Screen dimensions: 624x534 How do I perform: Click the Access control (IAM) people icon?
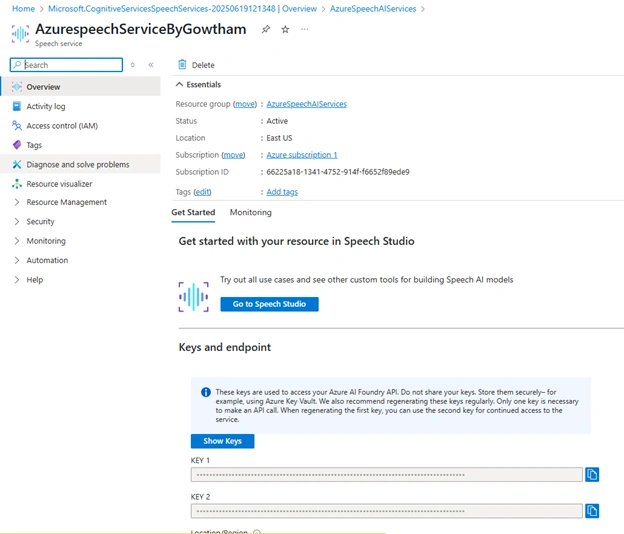[x=17, y=125]
